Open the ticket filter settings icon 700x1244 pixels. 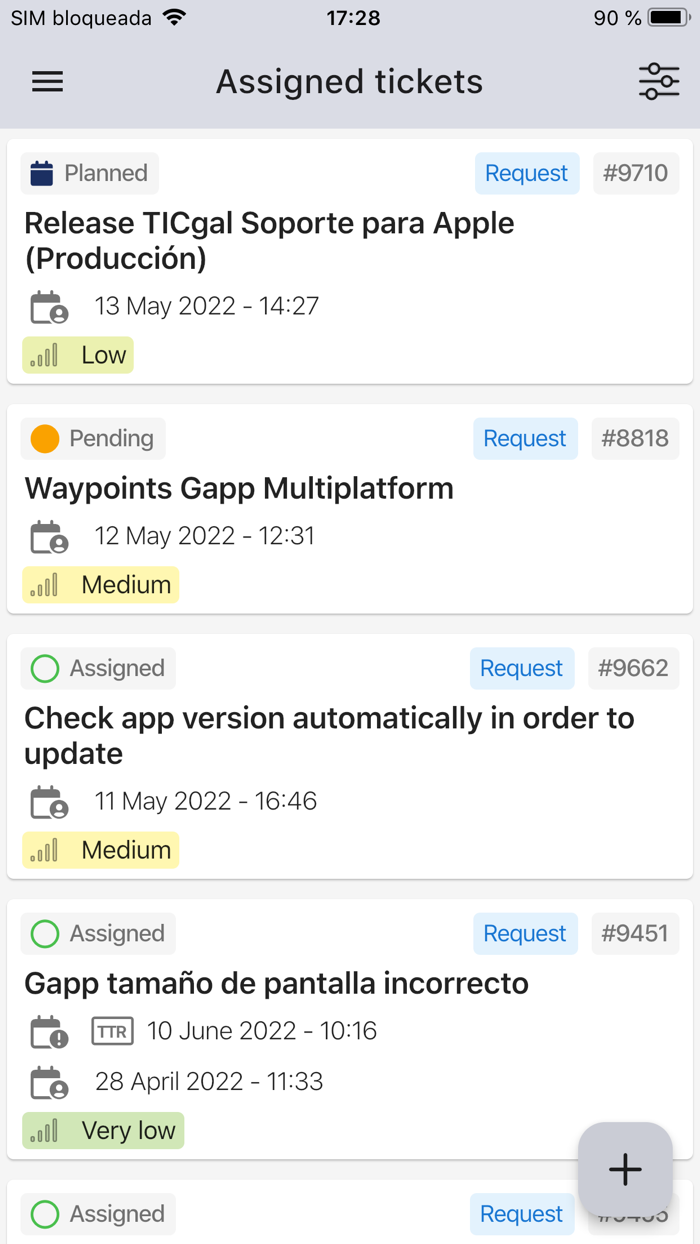click(658, 82)
